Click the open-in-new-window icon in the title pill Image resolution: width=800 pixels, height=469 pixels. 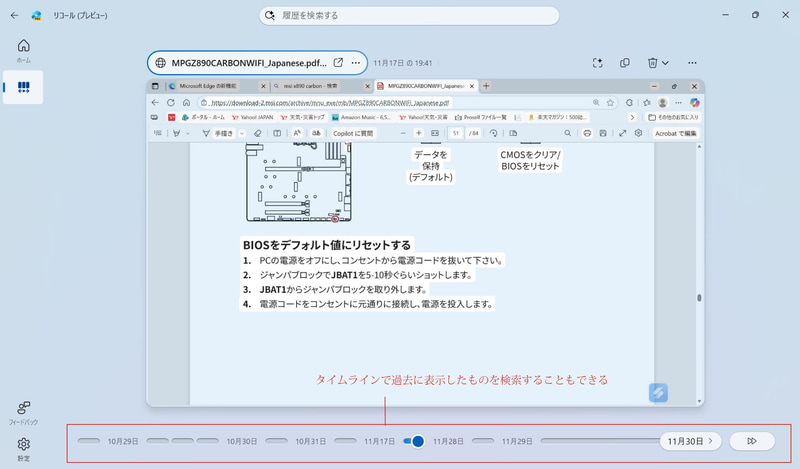pyautogui.click(x=338, y=63)
